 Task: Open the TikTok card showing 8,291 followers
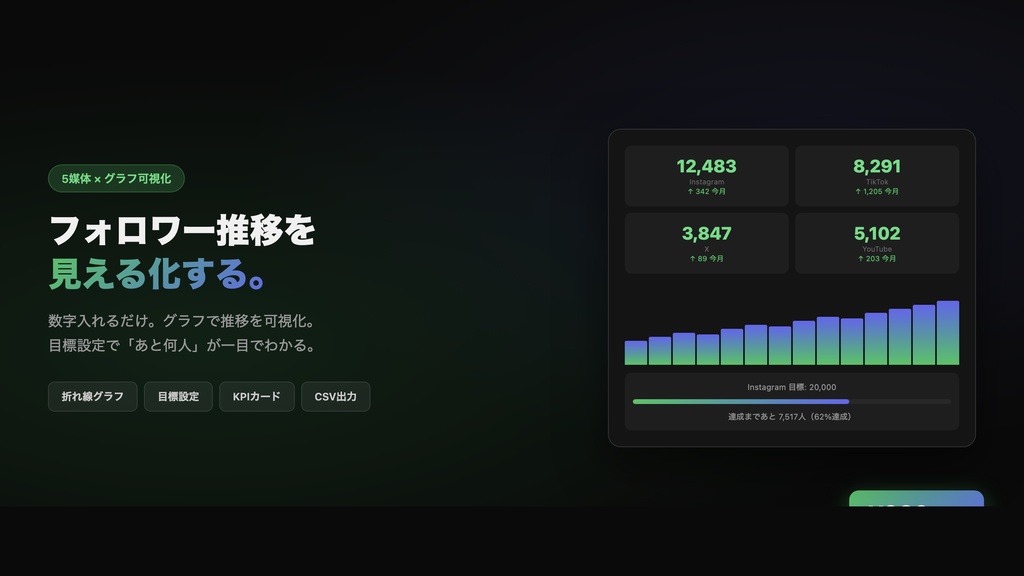pos(878,174)
